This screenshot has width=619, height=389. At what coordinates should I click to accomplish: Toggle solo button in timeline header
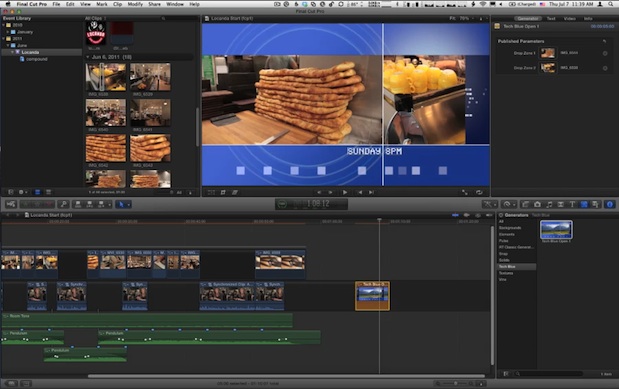coord(478,215)
